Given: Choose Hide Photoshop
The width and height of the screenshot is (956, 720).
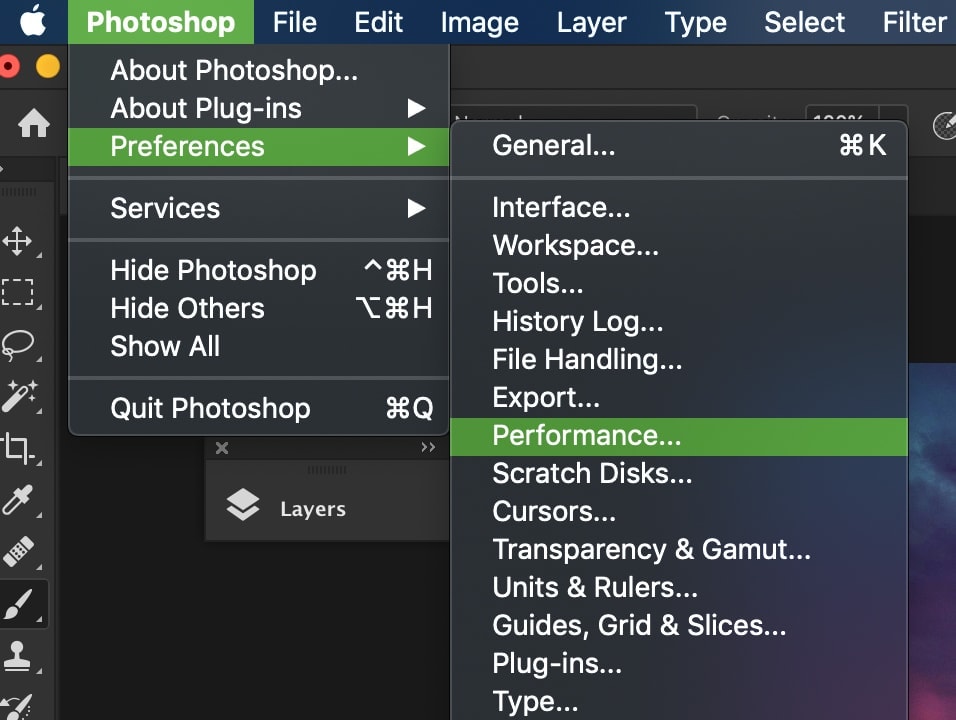Looking at the screenshot, I should tap(259, 270).
